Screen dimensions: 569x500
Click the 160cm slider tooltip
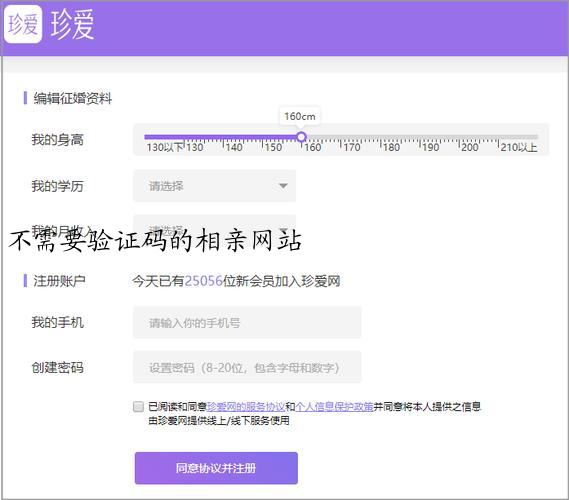click(x=300, y=116)
